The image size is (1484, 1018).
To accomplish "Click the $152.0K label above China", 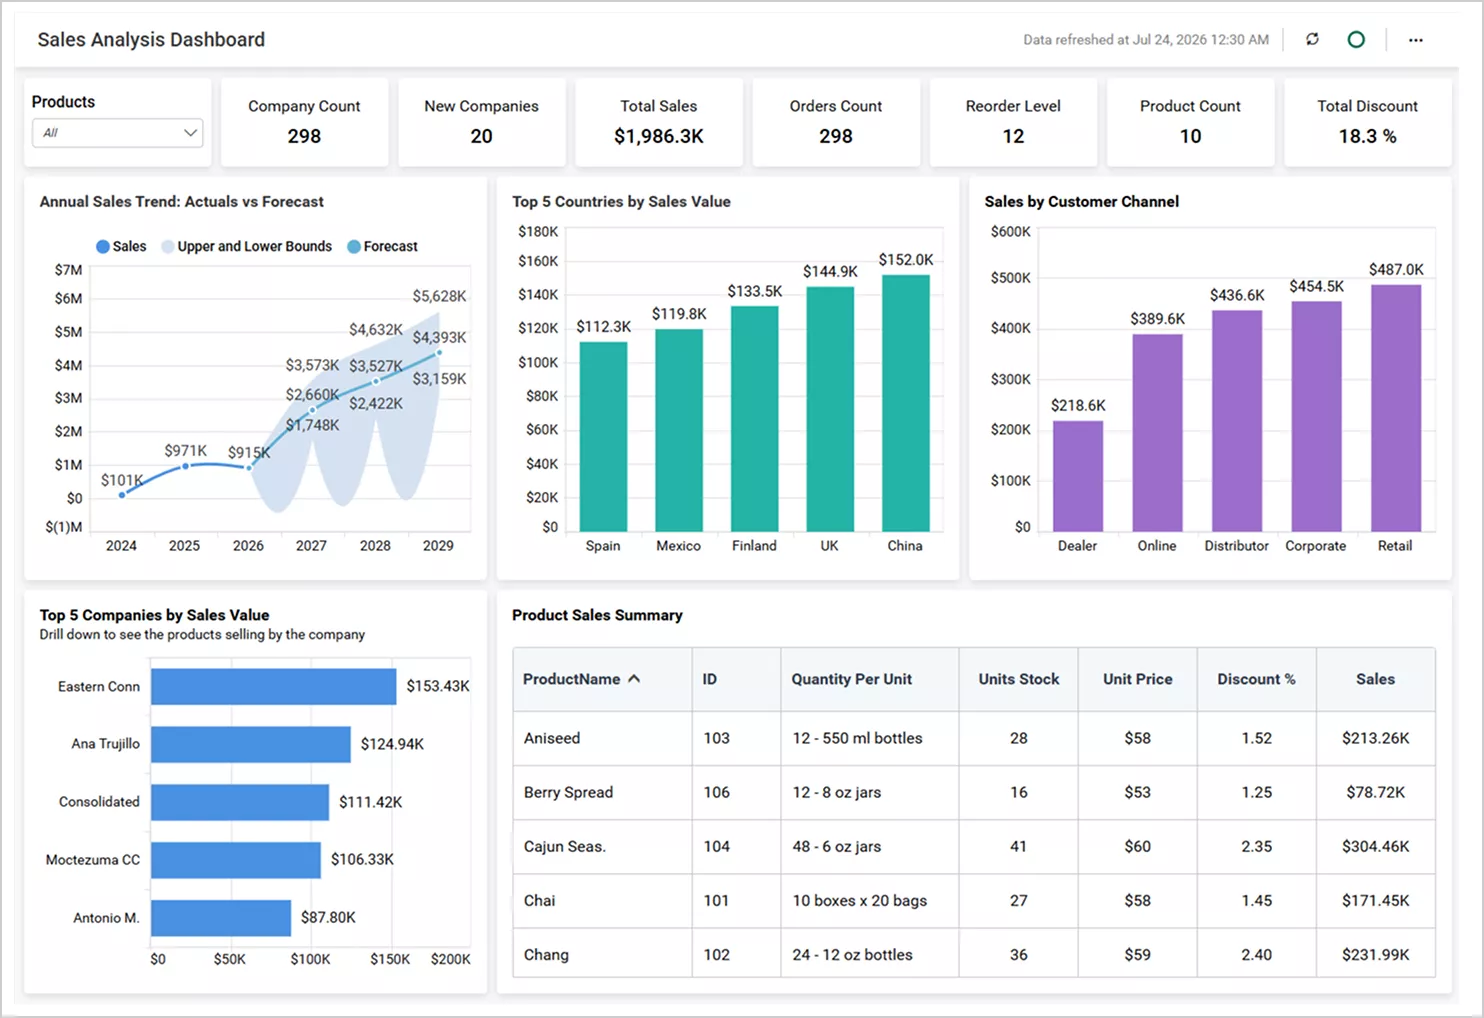I will 906,260.
